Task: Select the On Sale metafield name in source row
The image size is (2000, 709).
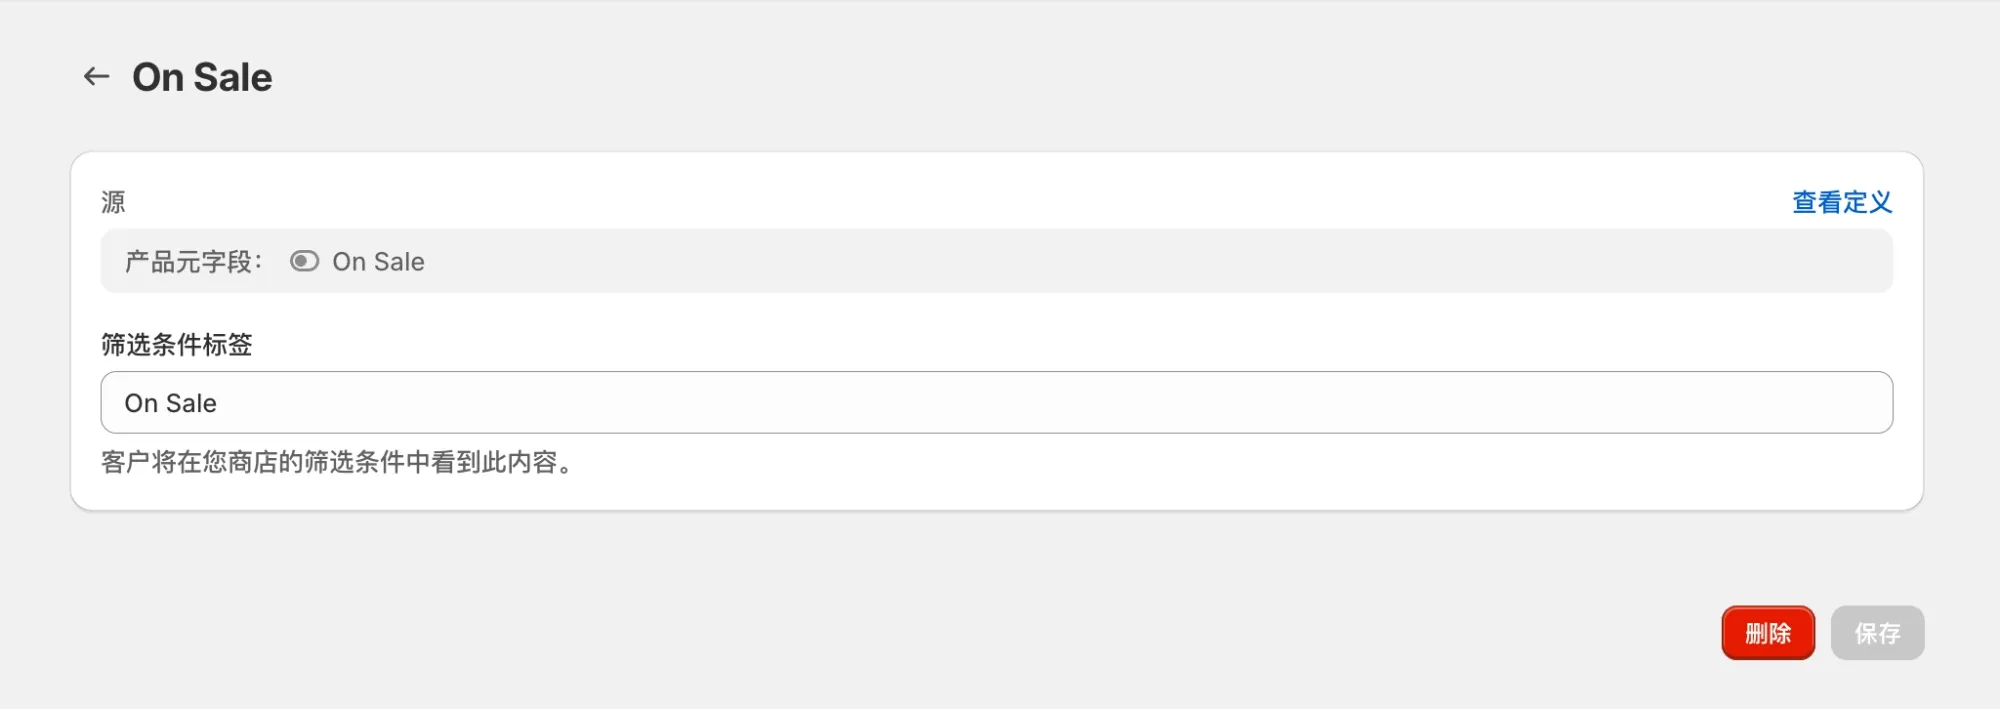Action: pos(378,262)
